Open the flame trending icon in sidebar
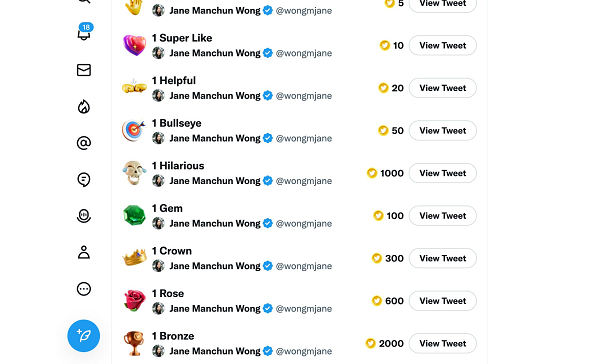This screenshot has height=364, width=600. pos(84,107)
